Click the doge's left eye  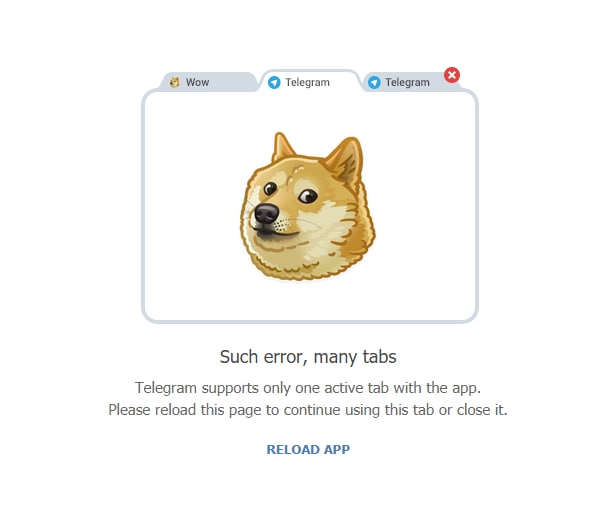pos(270,188)
